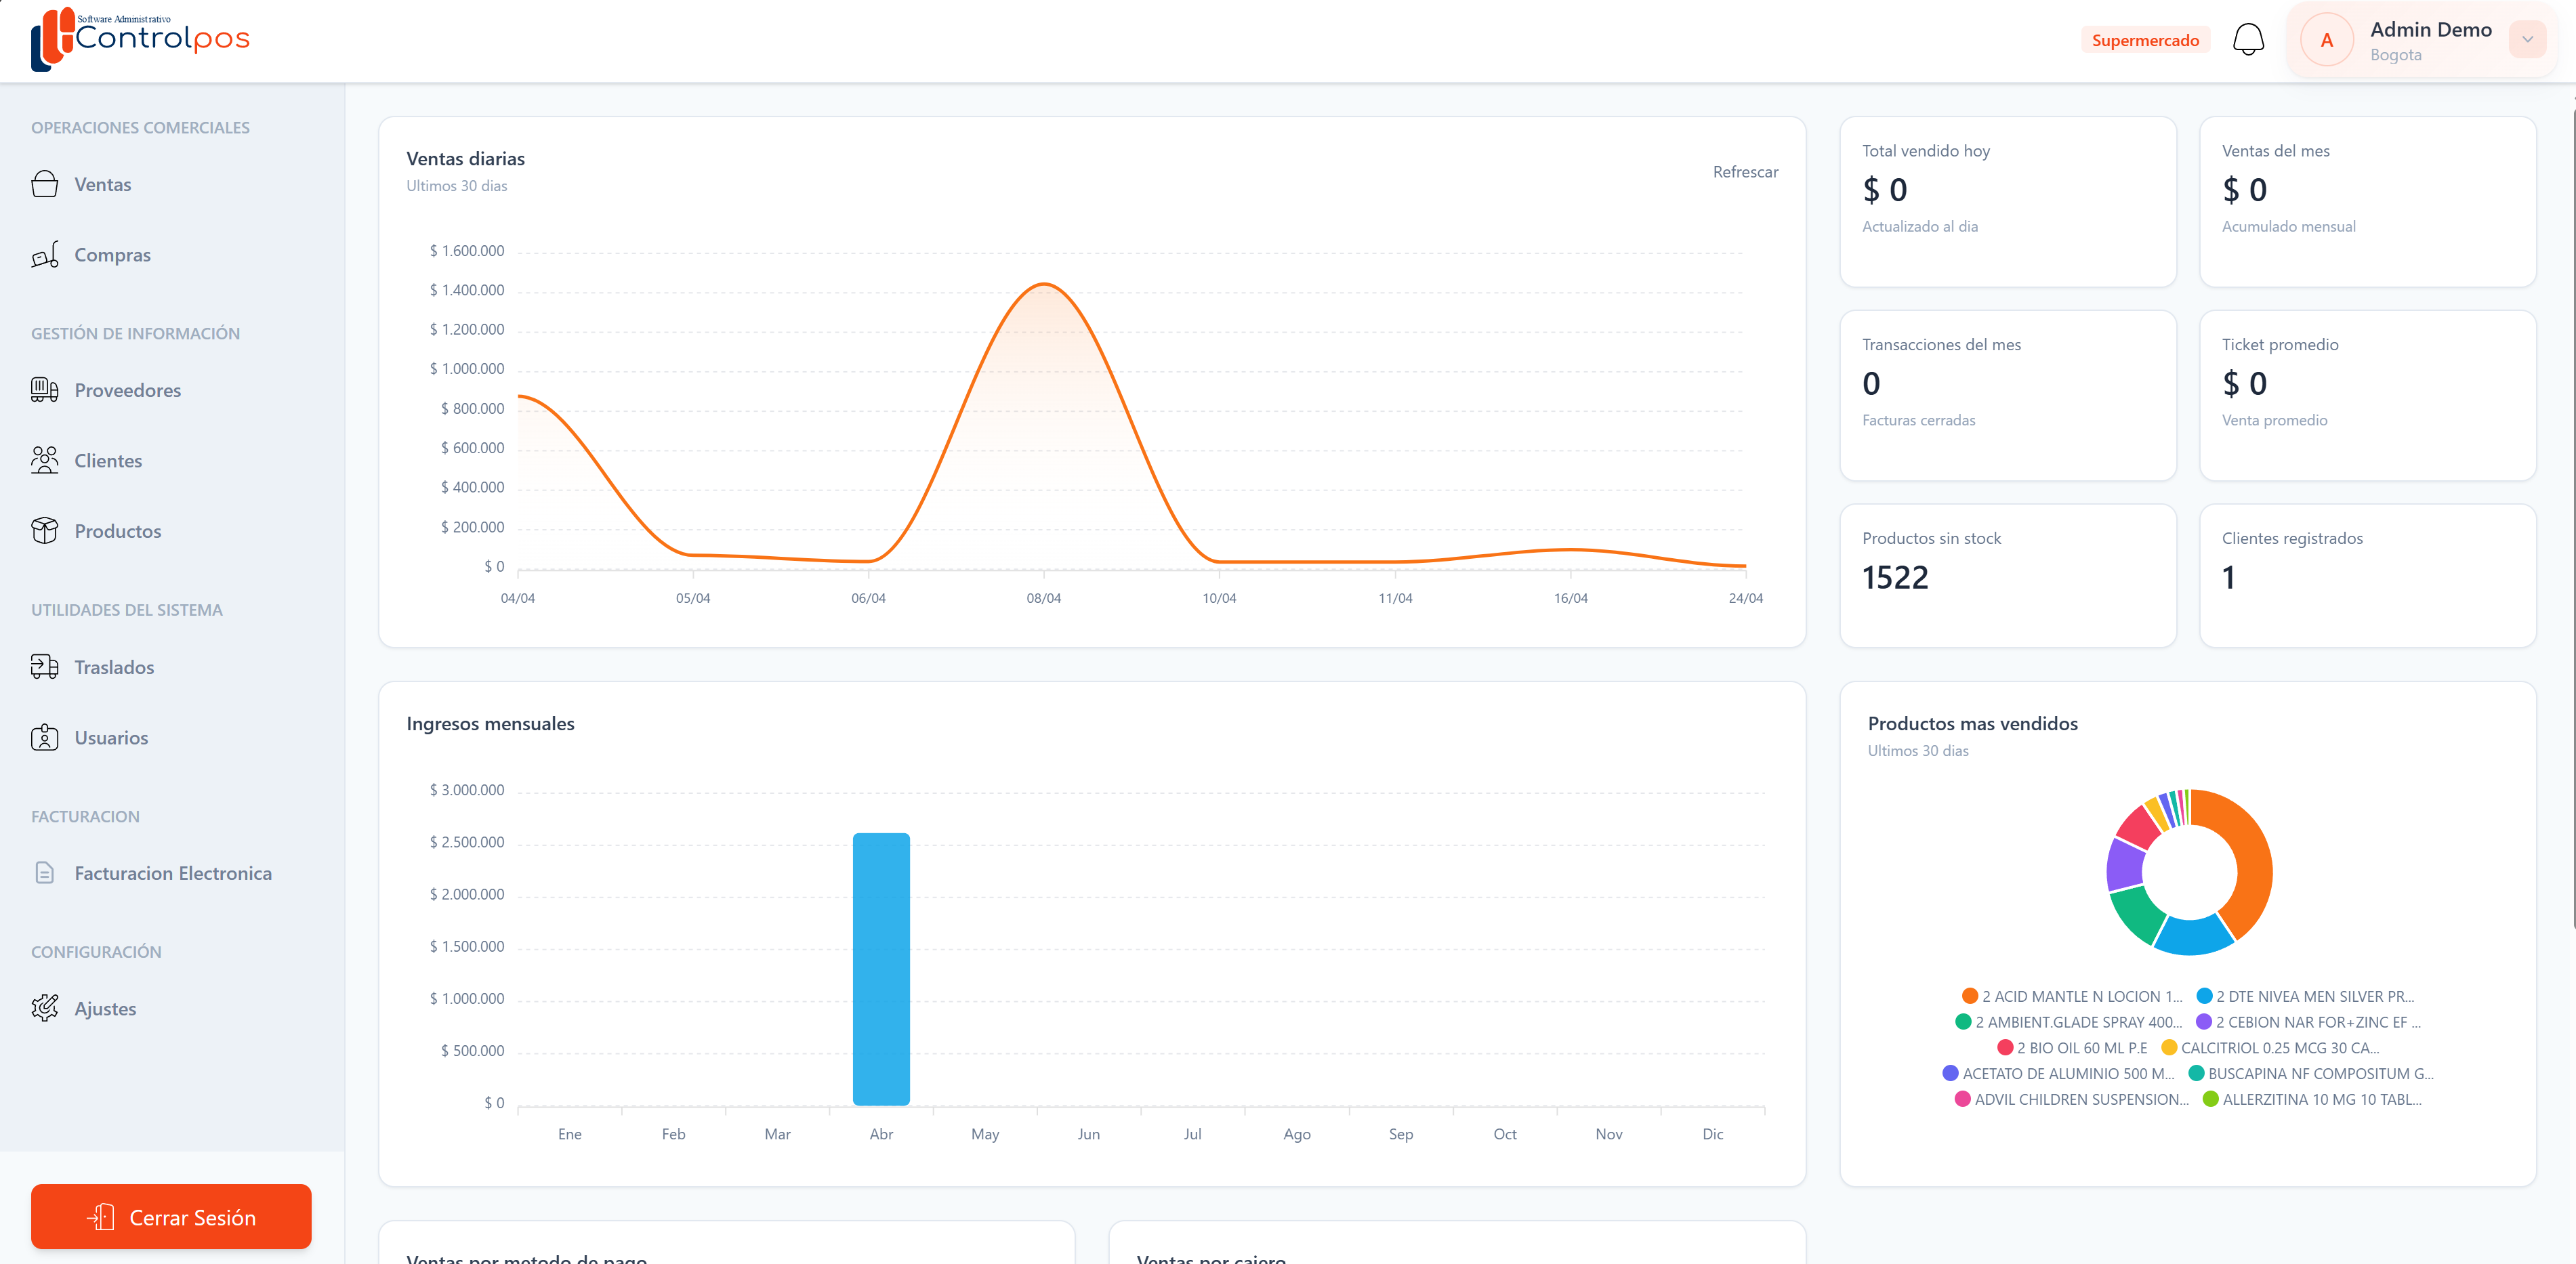This screenshot has height=1264, width=2576.
Task: Click the Compras hand-truck icon
Action: (45, 255)
